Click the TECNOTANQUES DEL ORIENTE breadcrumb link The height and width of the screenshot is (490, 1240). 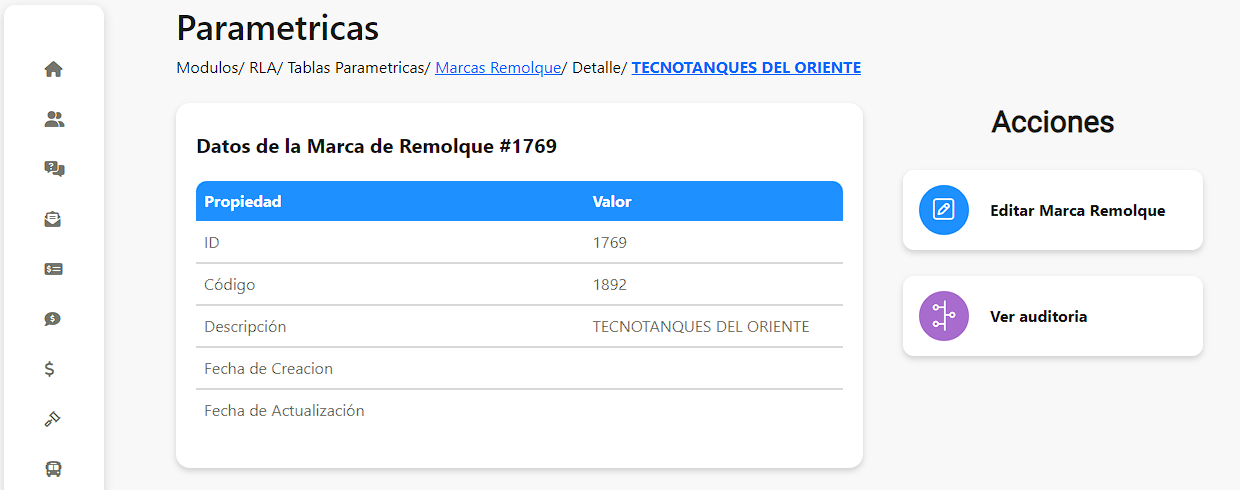coord(746,68)
